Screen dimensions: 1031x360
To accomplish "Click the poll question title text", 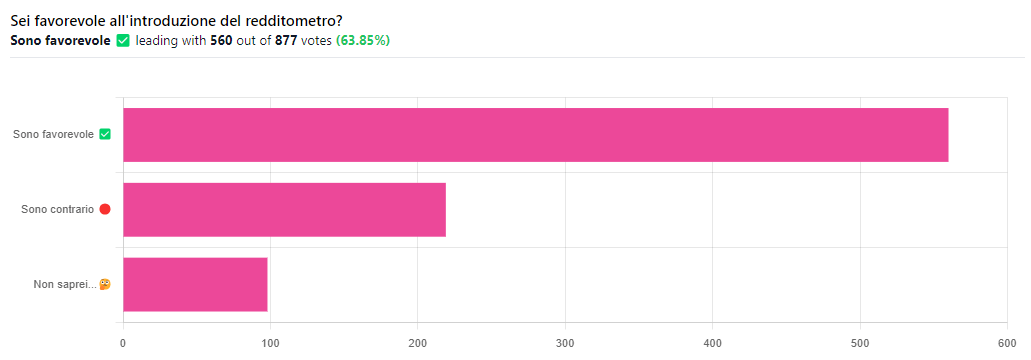I will coord(176,20).
